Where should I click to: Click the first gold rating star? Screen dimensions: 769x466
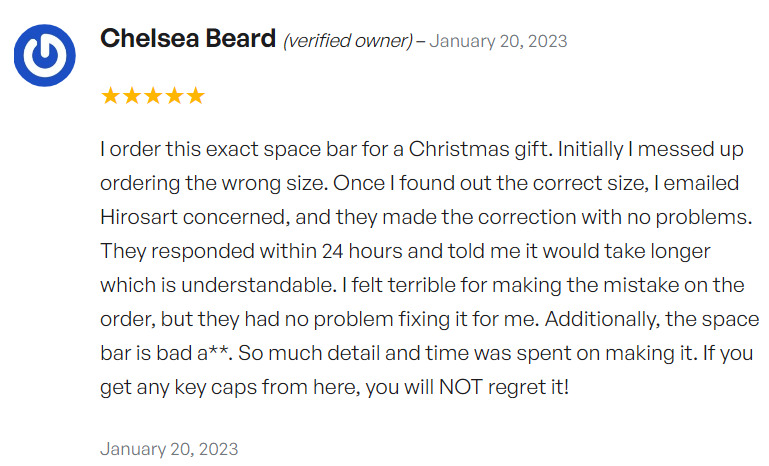(110, 96)
